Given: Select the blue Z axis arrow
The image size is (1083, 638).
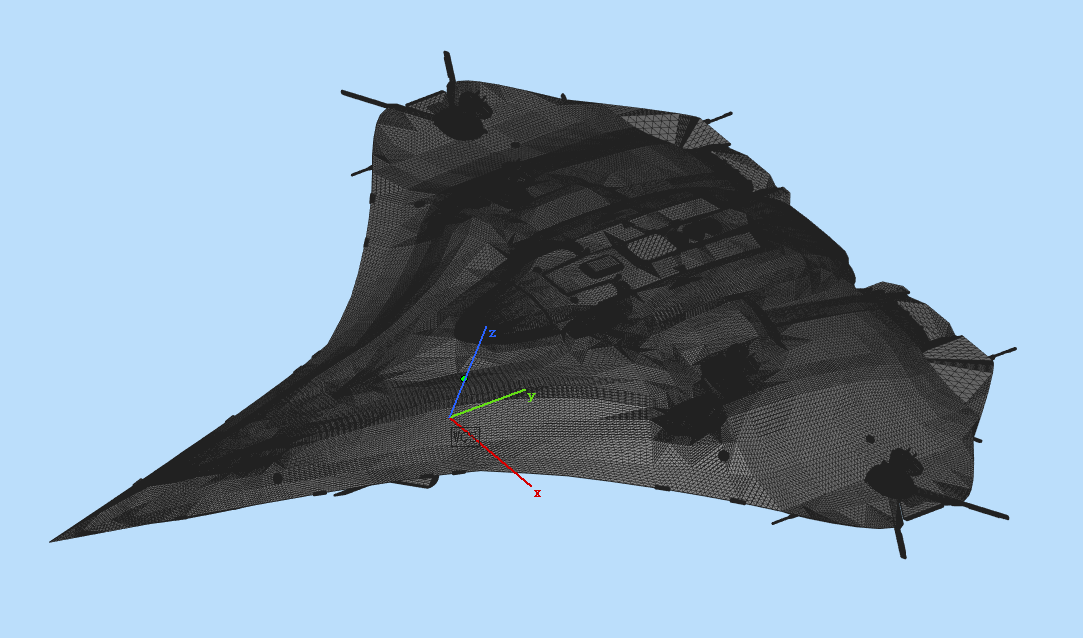Looking at the screenshot, I should tap(470, 365).
